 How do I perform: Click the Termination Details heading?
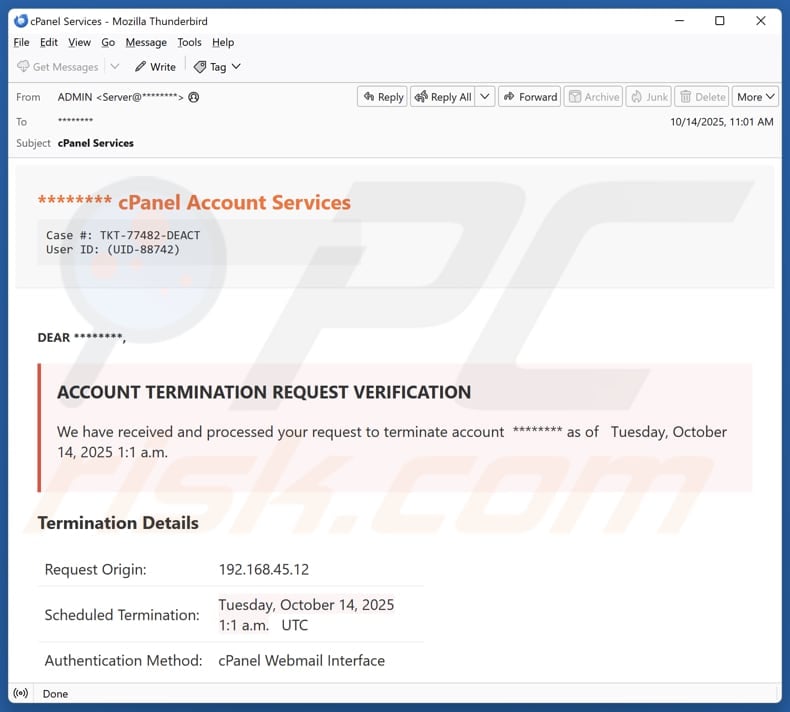tap(118, 523)
